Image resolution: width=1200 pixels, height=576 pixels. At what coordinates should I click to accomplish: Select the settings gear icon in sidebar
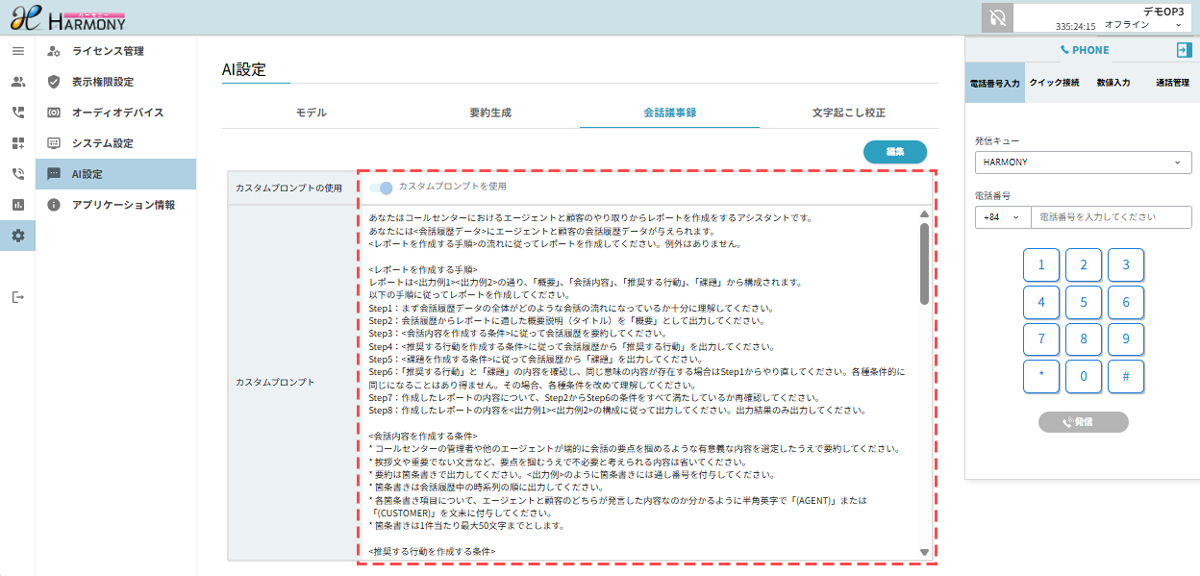(x=18, y=236)
